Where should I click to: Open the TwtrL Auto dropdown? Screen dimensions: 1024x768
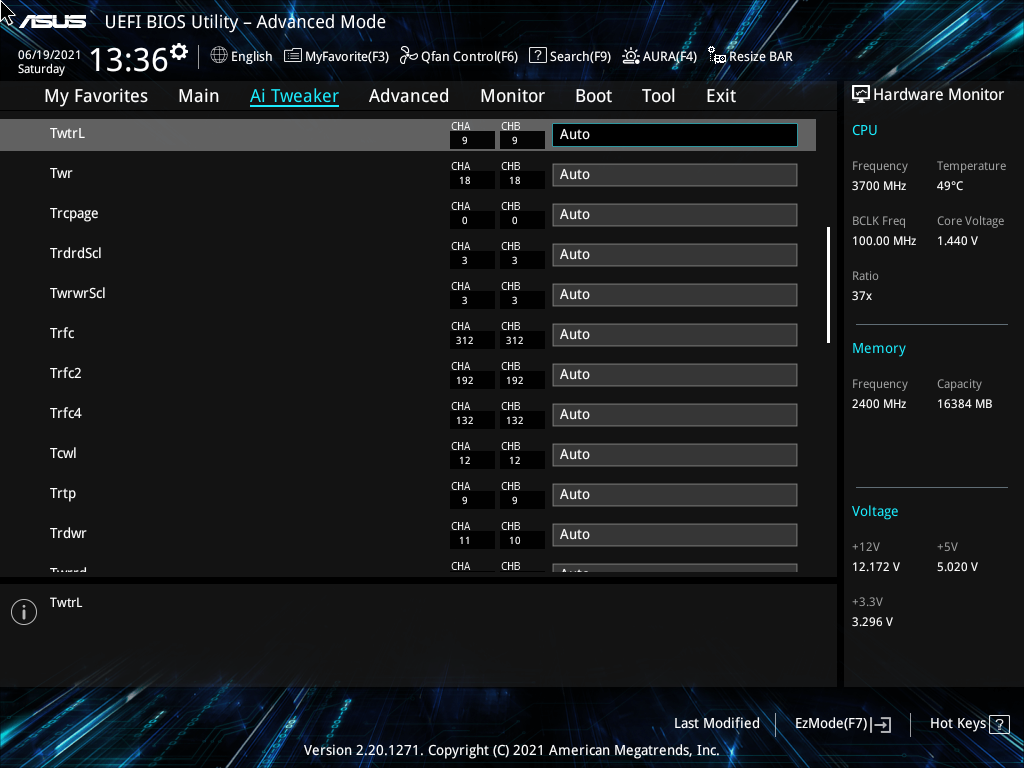pyautogui.click(x=674, y=134)
